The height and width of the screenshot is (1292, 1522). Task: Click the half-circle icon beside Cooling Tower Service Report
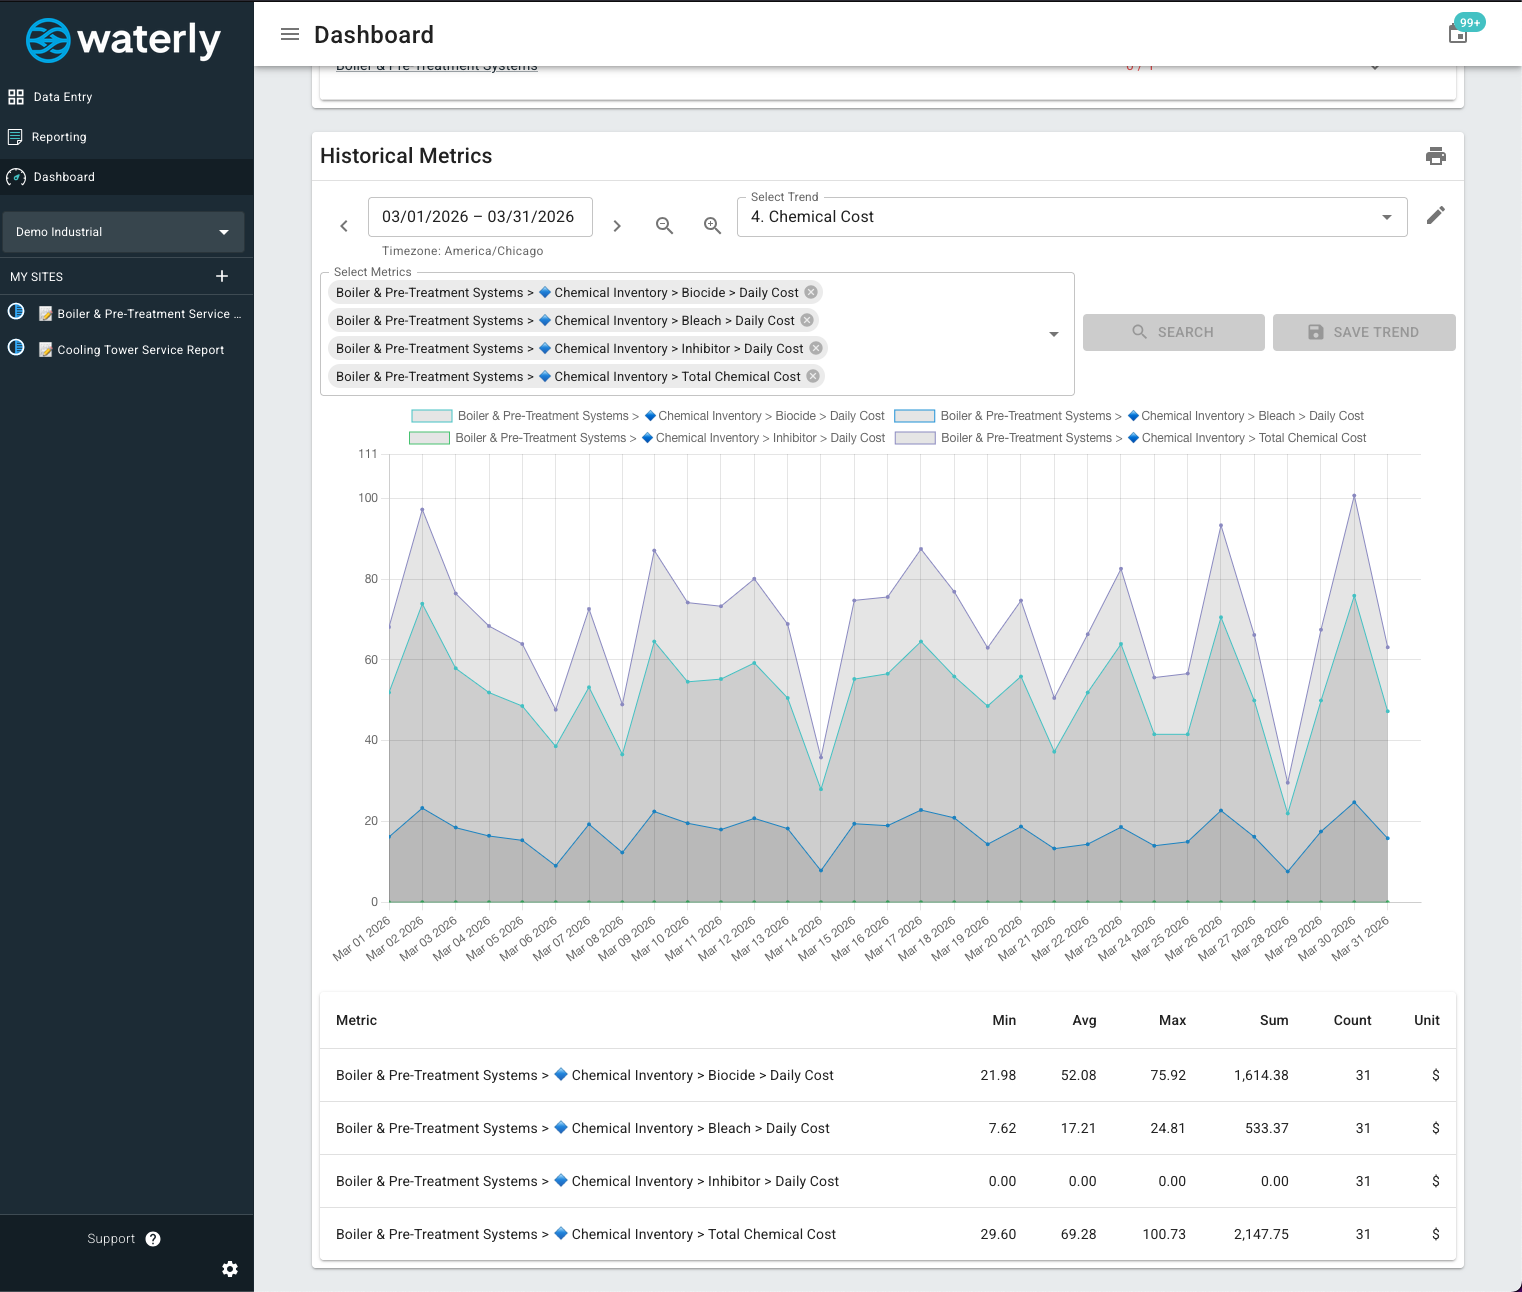pos(16,348)
